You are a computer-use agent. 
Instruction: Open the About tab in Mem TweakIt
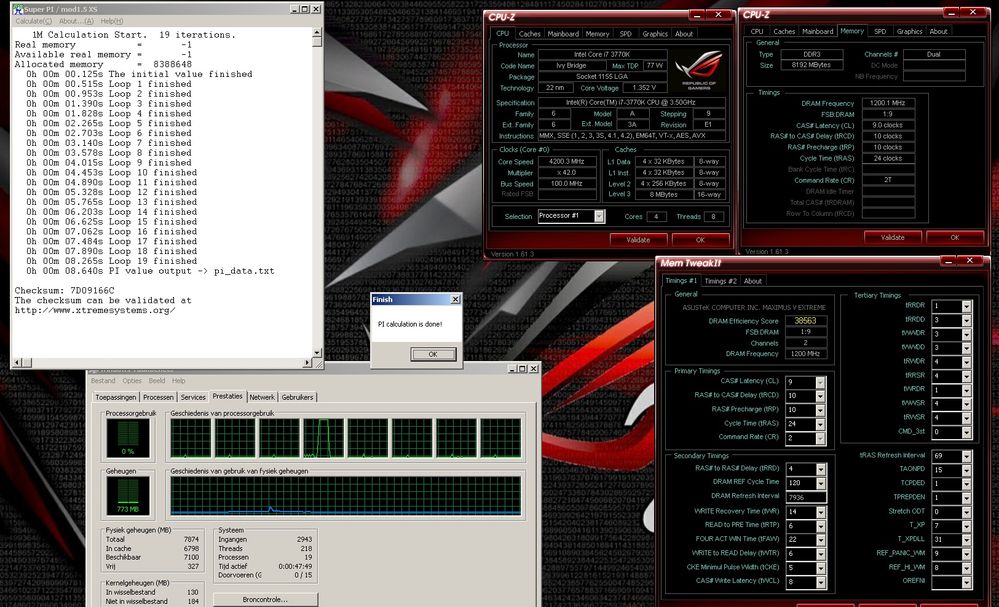[x=752, y=281]
